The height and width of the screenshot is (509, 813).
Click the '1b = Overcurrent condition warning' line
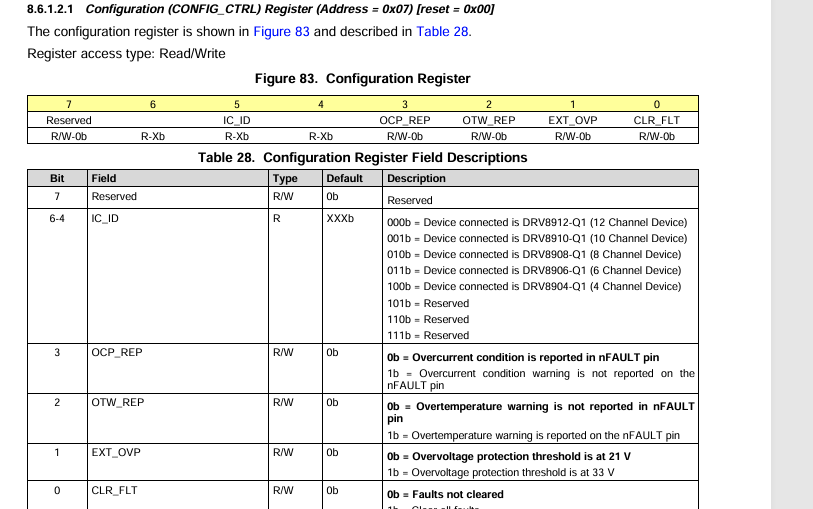click(x=541, y=379)
